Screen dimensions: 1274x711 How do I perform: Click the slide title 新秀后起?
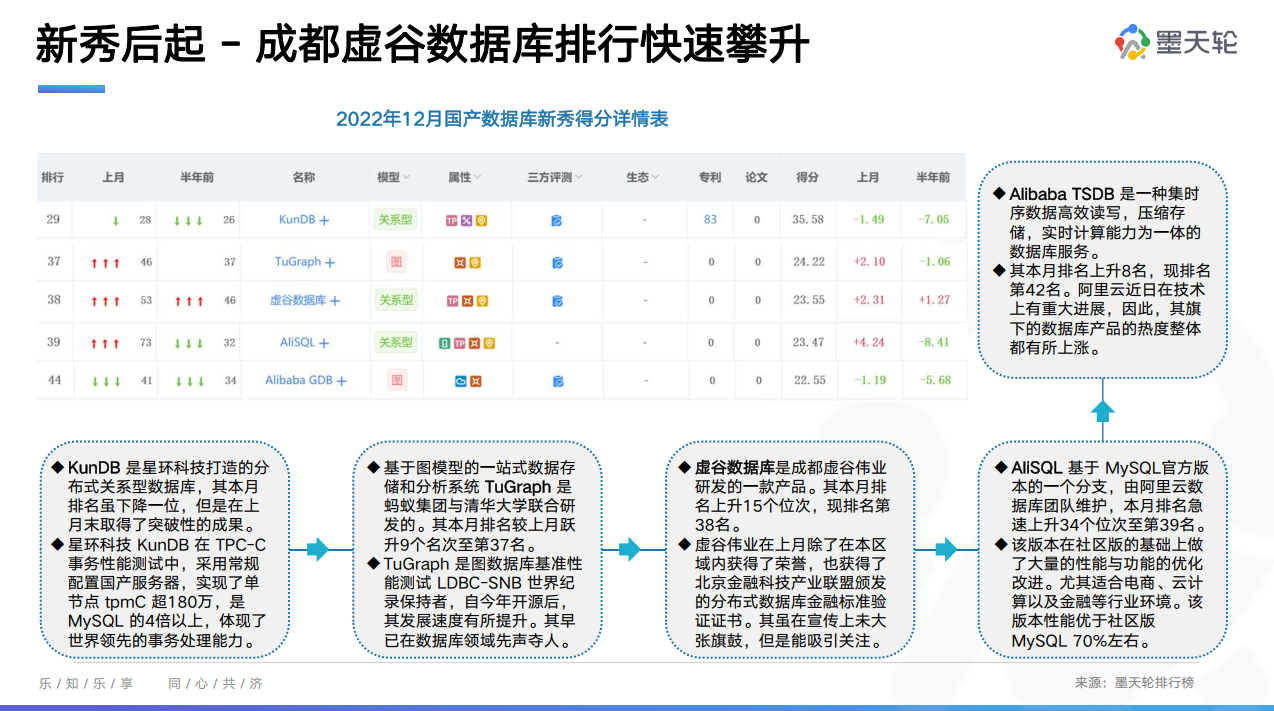120,45
